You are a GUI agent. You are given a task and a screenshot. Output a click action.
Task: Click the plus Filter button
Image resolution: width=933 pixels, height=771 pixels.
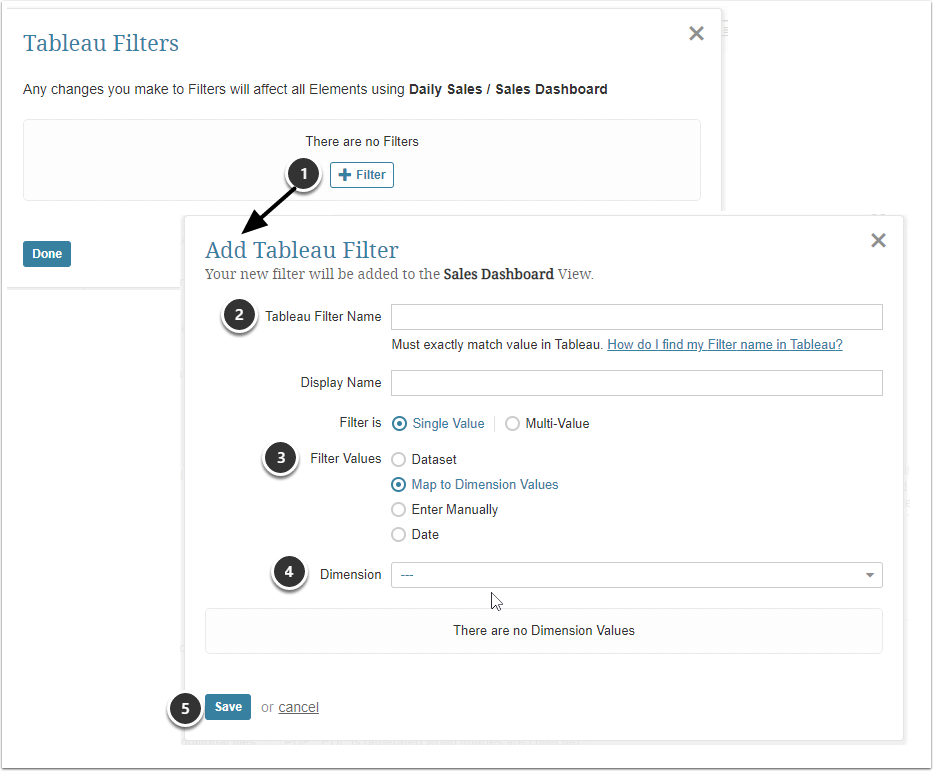click(361, 175)
